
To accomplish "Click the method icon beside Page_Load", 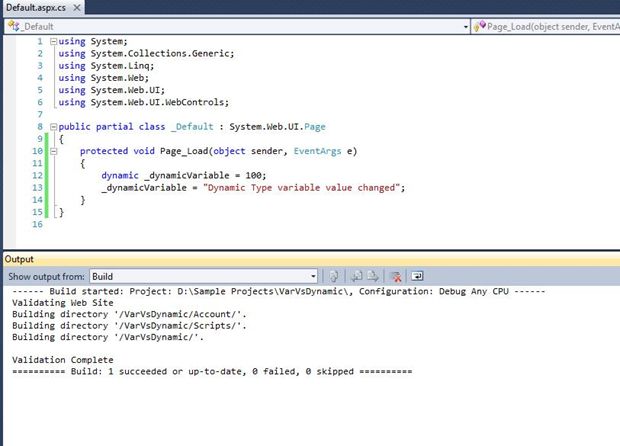I will (x=480, y=26).
